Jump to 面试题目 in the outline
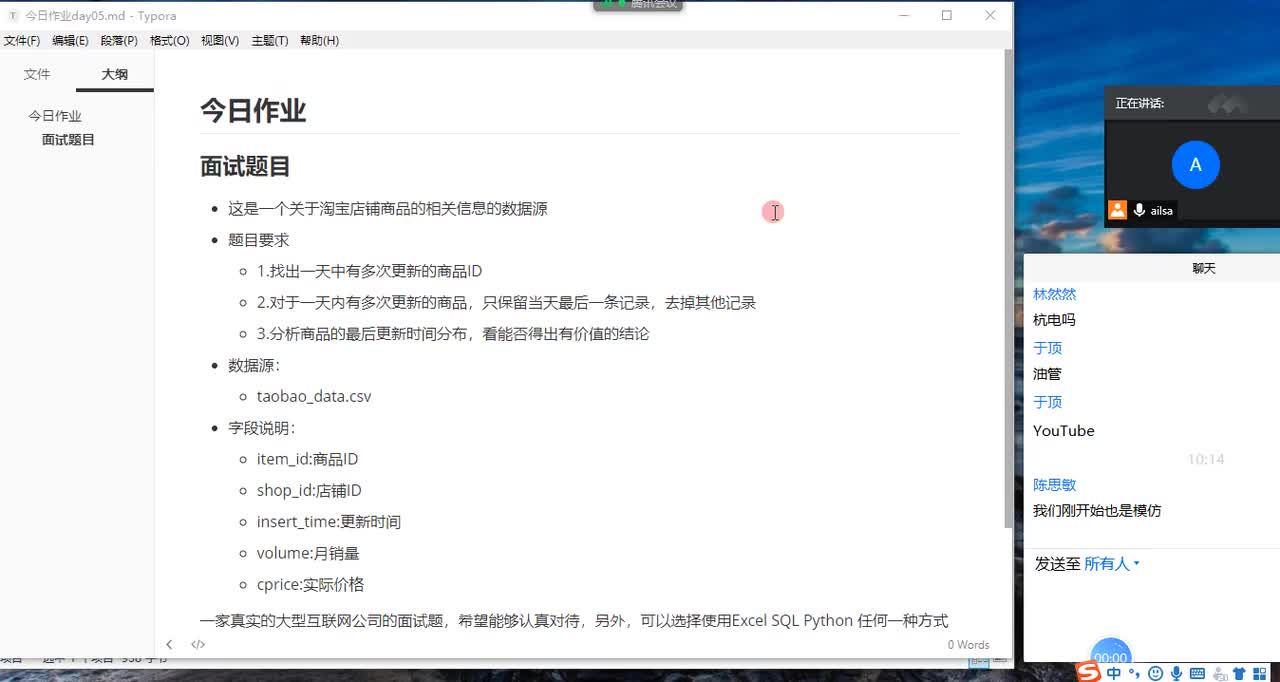The image size is (1280, 682). [68, 140]
